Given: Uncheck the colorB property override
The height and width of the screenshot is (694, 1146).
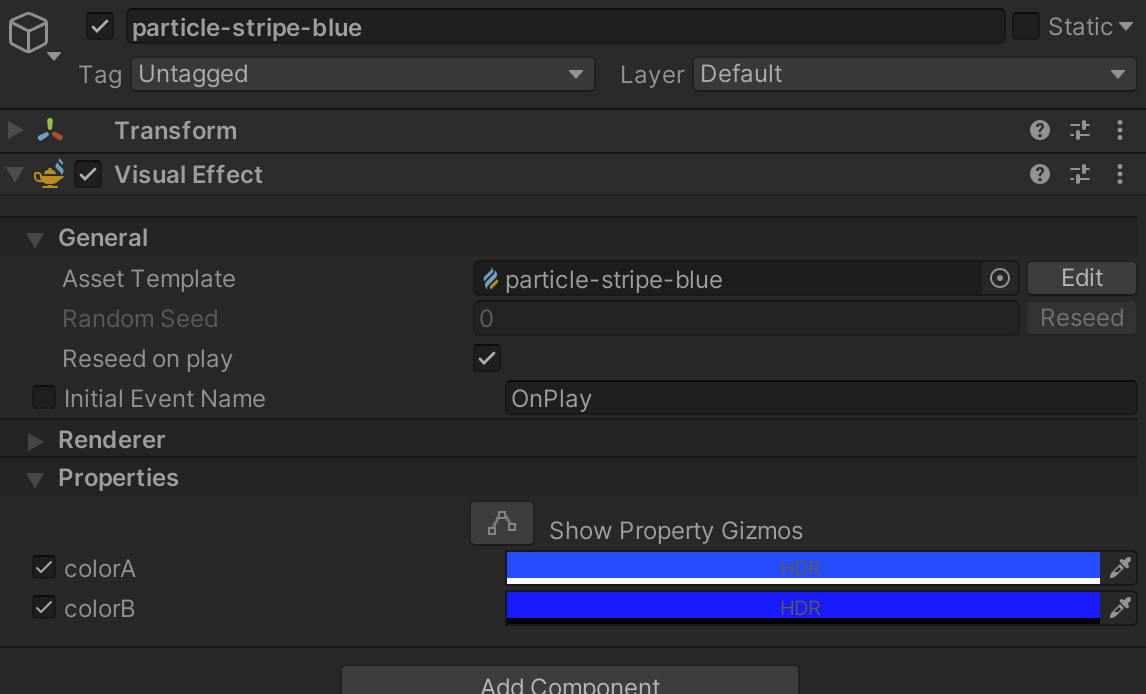Looking at the screenshot, I should pos(44,608).
